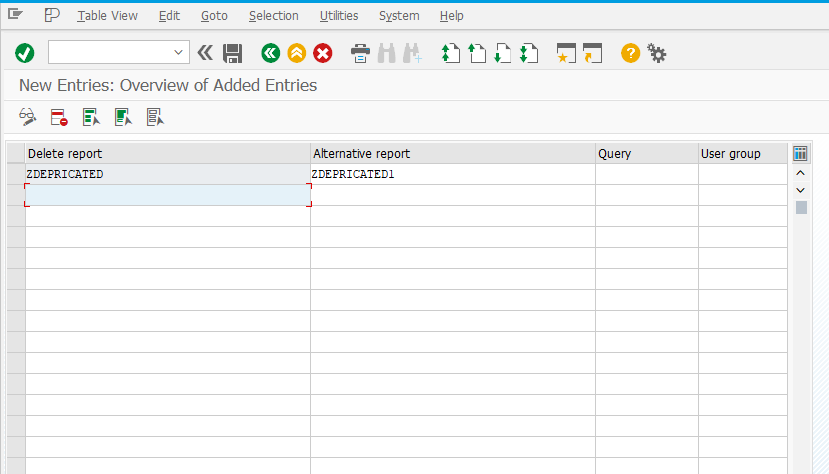Click the Select All icon

tap(91, 117)
